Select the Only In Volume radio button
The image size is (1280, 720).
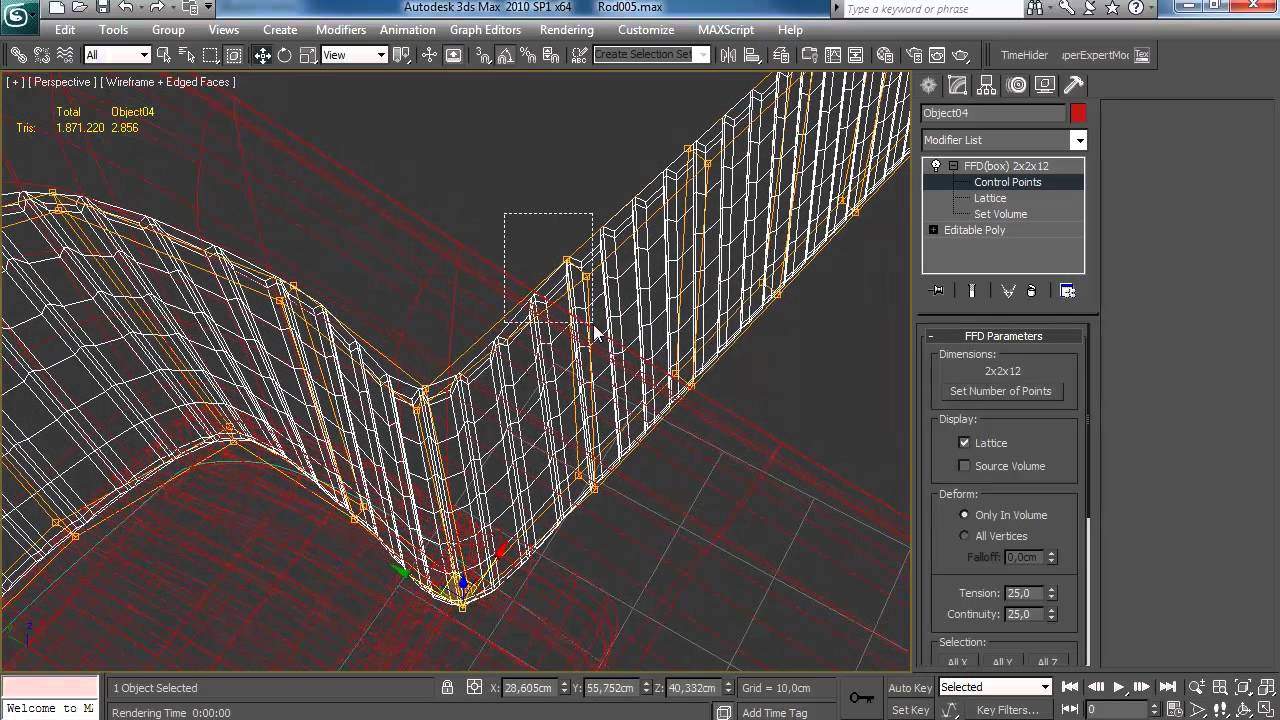point(964,515)
